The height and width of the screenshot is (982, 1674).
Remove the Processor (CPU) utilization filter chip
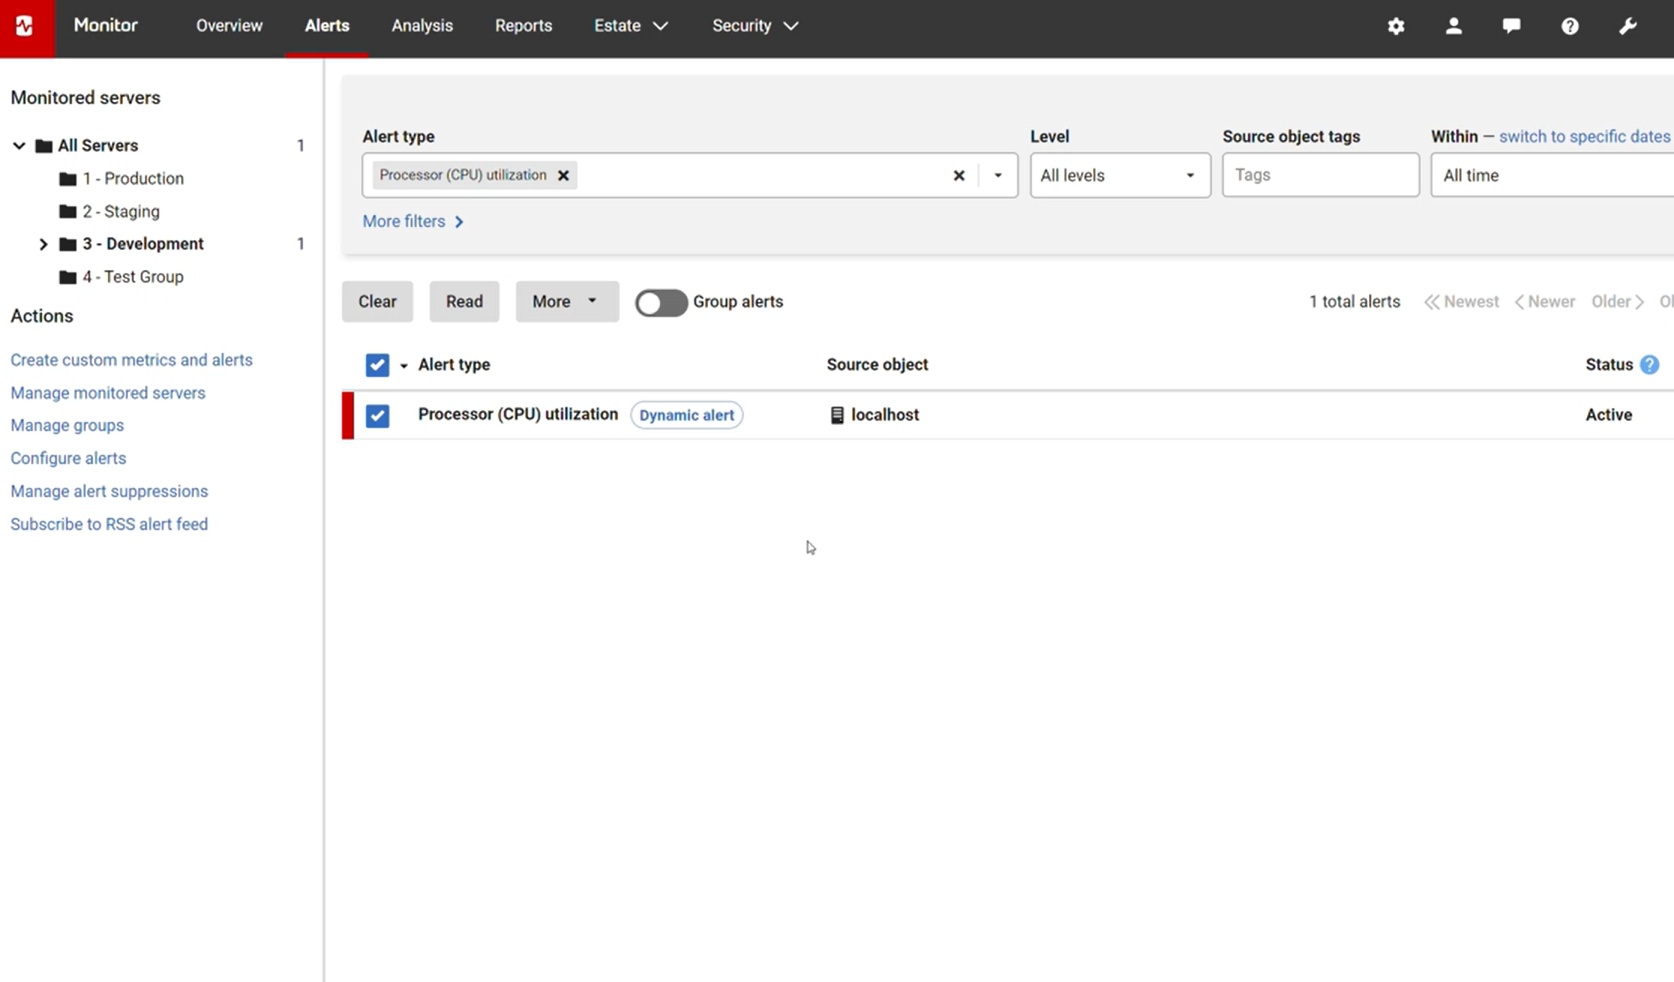pos(563,175)
